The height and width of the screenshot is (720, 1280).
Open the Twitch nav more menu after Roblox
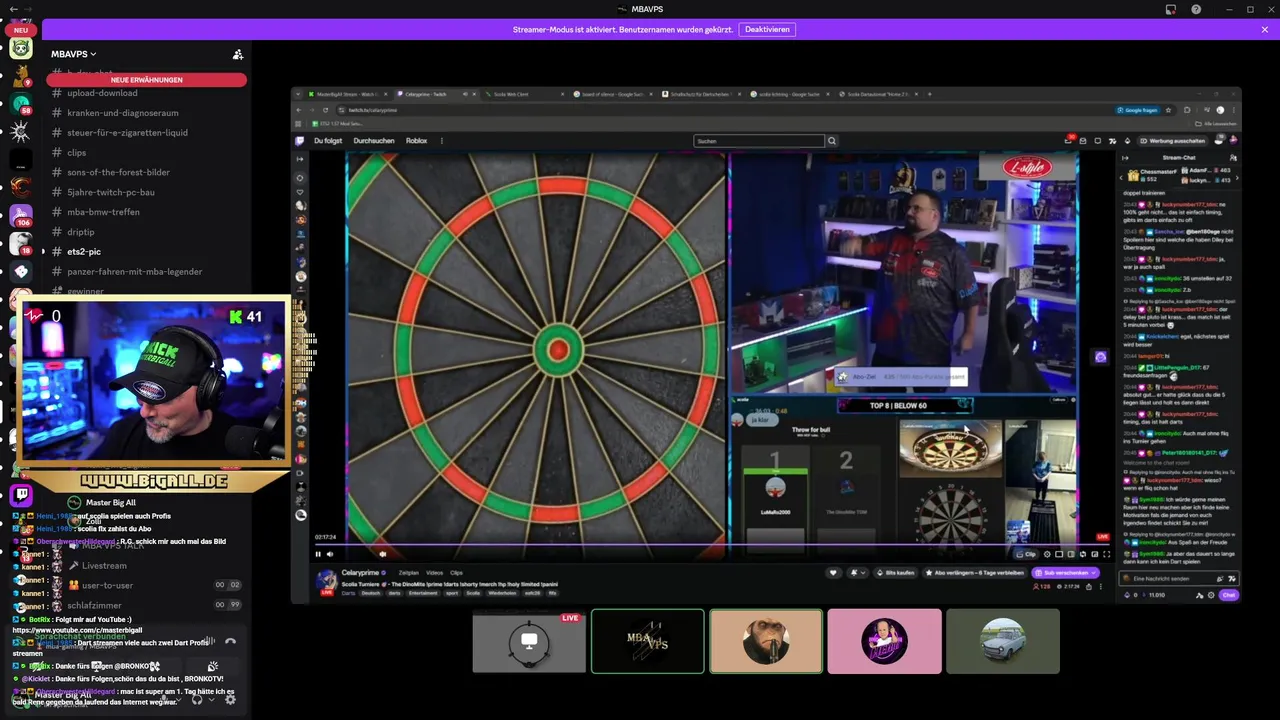(x=442, y=141)
